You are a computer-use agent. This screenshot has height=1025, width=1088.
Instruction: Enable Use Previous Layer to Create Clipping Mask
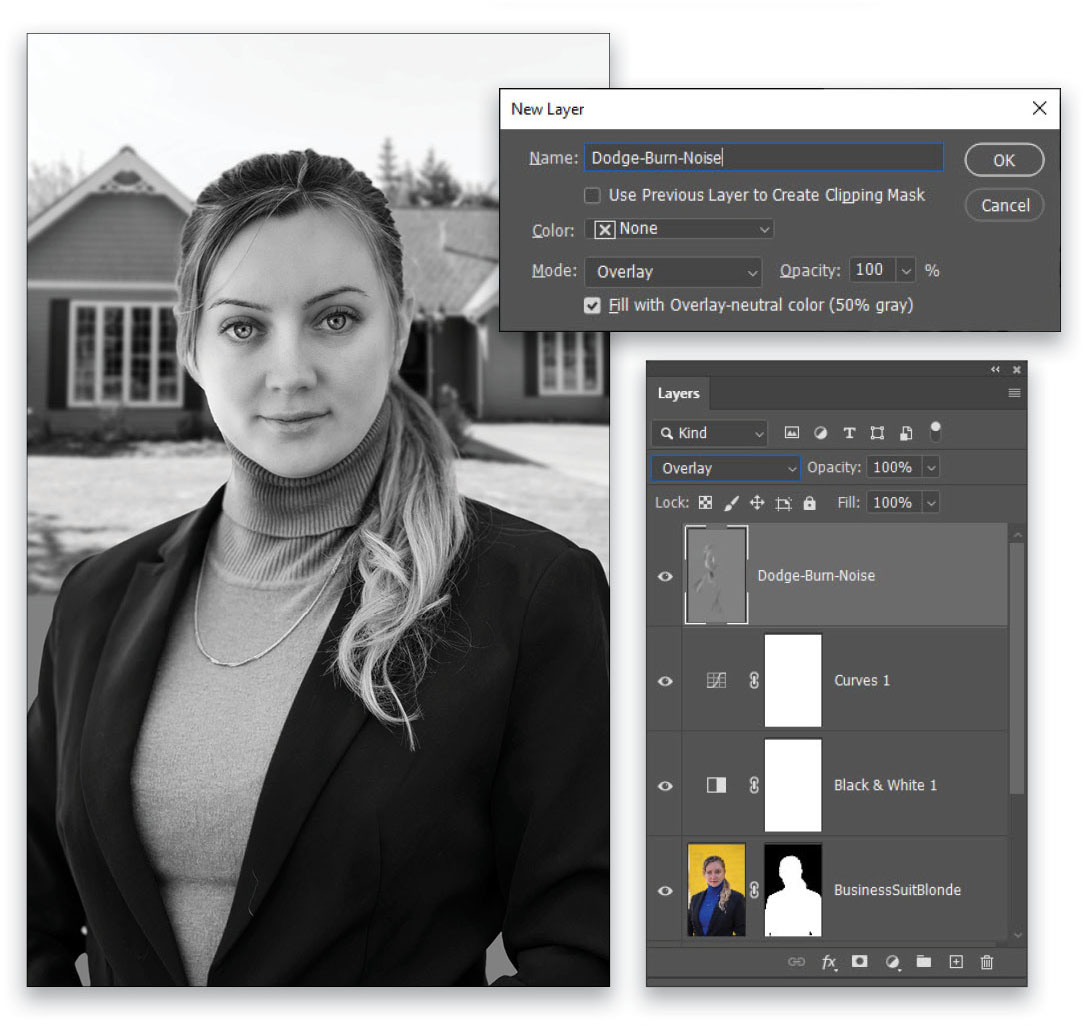pyautogui.click(x=592, y=195)
